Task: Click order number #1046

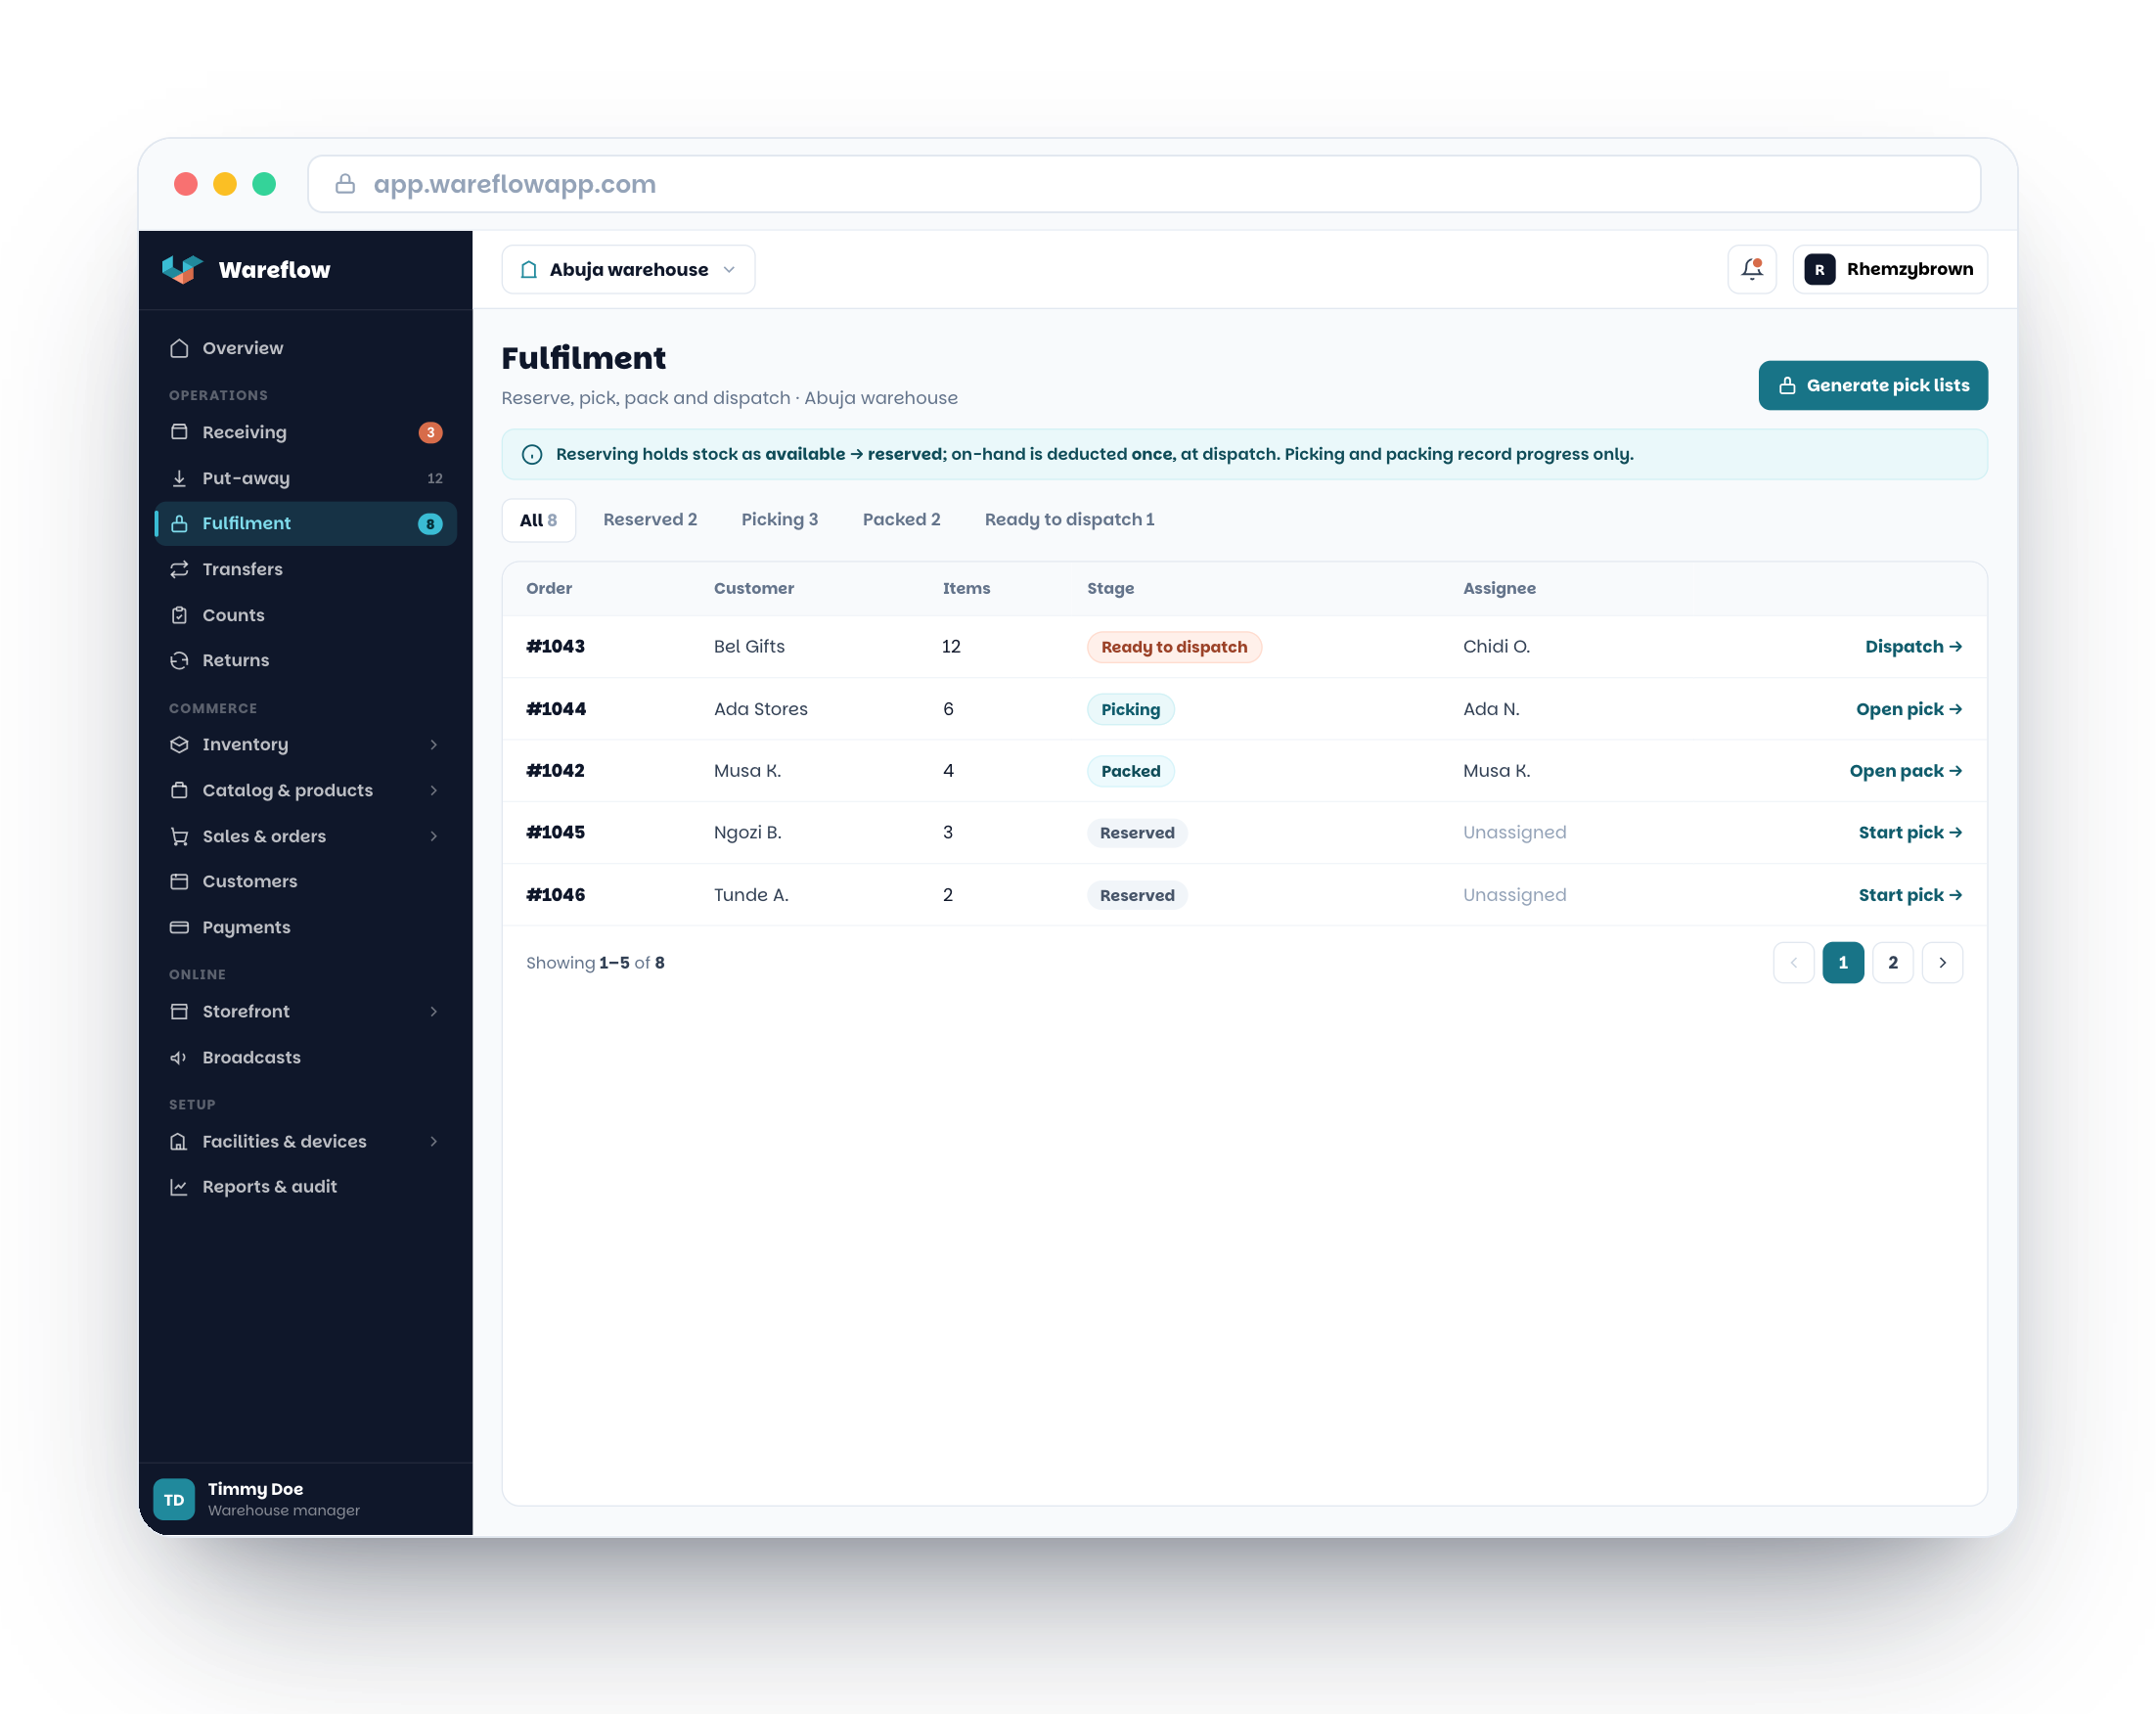Action: (x=555, y=895)
